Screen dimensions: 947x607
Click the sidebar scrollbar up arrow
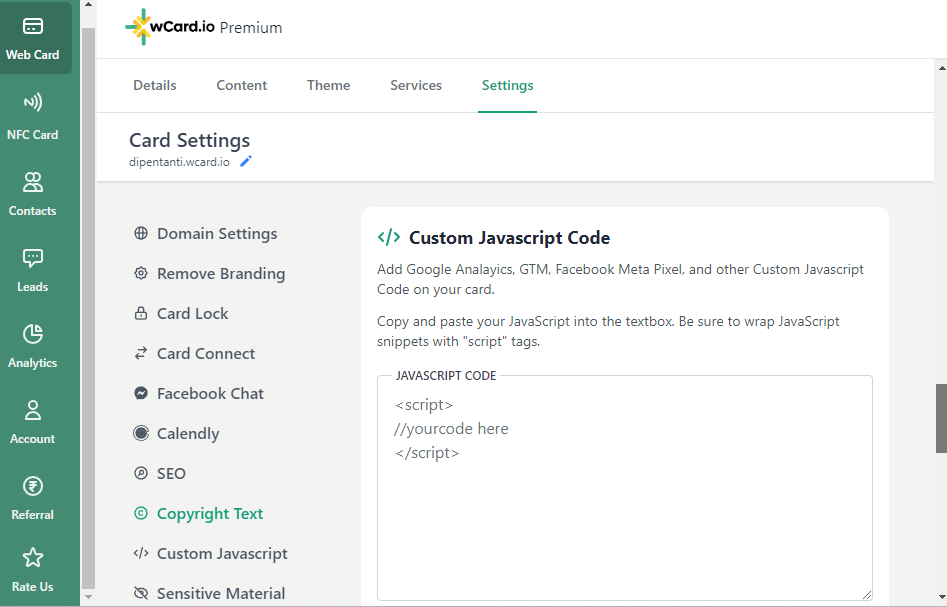tap(88, 5)
